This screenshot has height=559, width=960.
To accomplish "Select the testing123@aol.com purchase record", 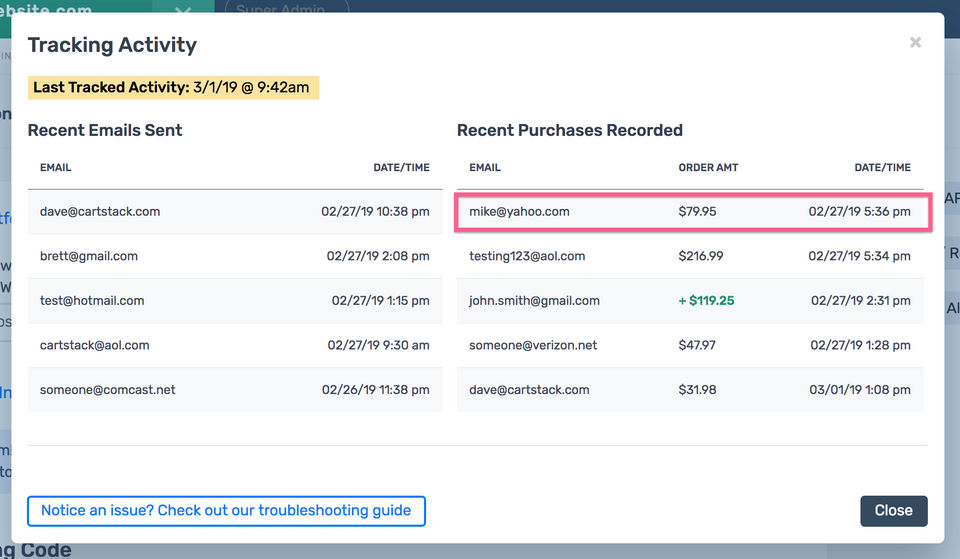I will (527, 256).
